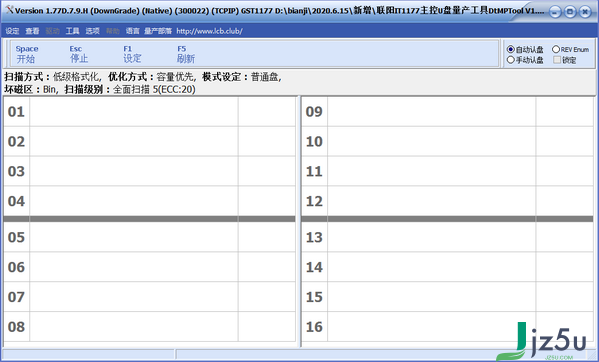Click the greyed-out 帮助 menu
The height and width of the screenshot is (362, 599).
(x=113, y=31)
